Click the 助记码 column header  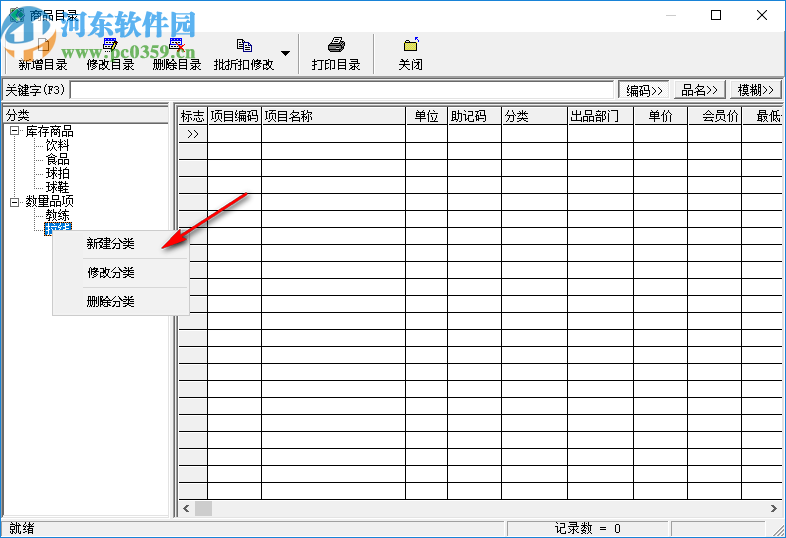(474, 116)
